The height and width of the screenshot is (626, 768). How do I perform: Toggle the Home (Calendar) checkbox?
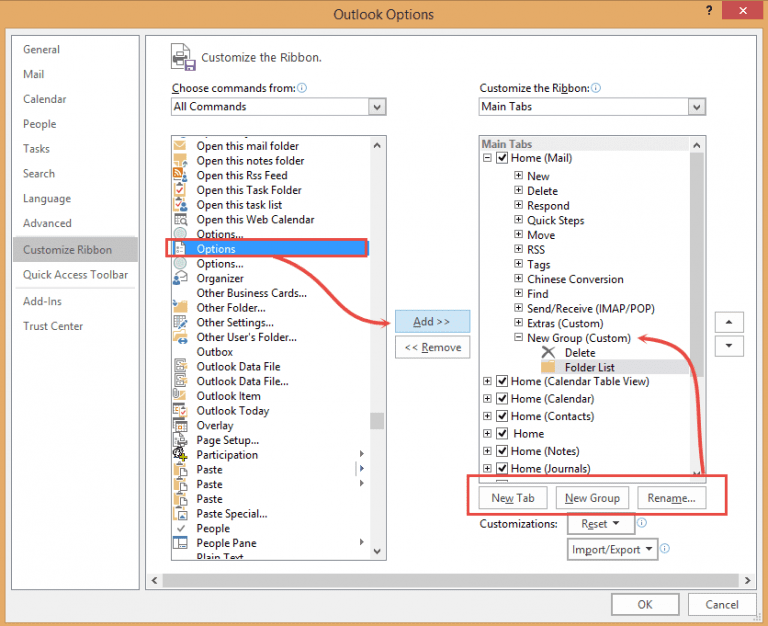pyautogui.click(x=502, y=399)
